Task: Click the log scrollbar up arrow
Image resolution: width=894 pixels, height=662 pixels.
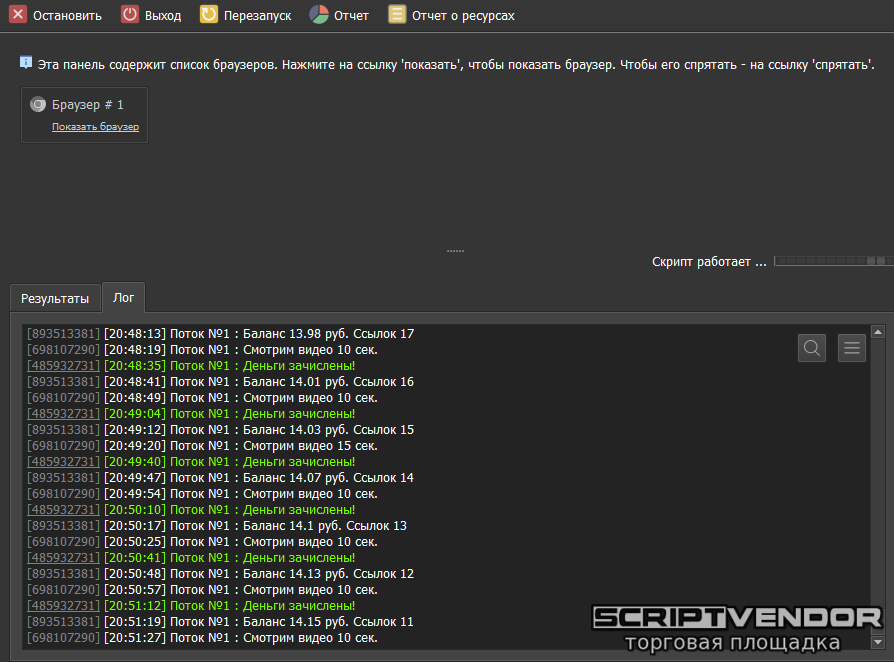Action: pos(878,332)
